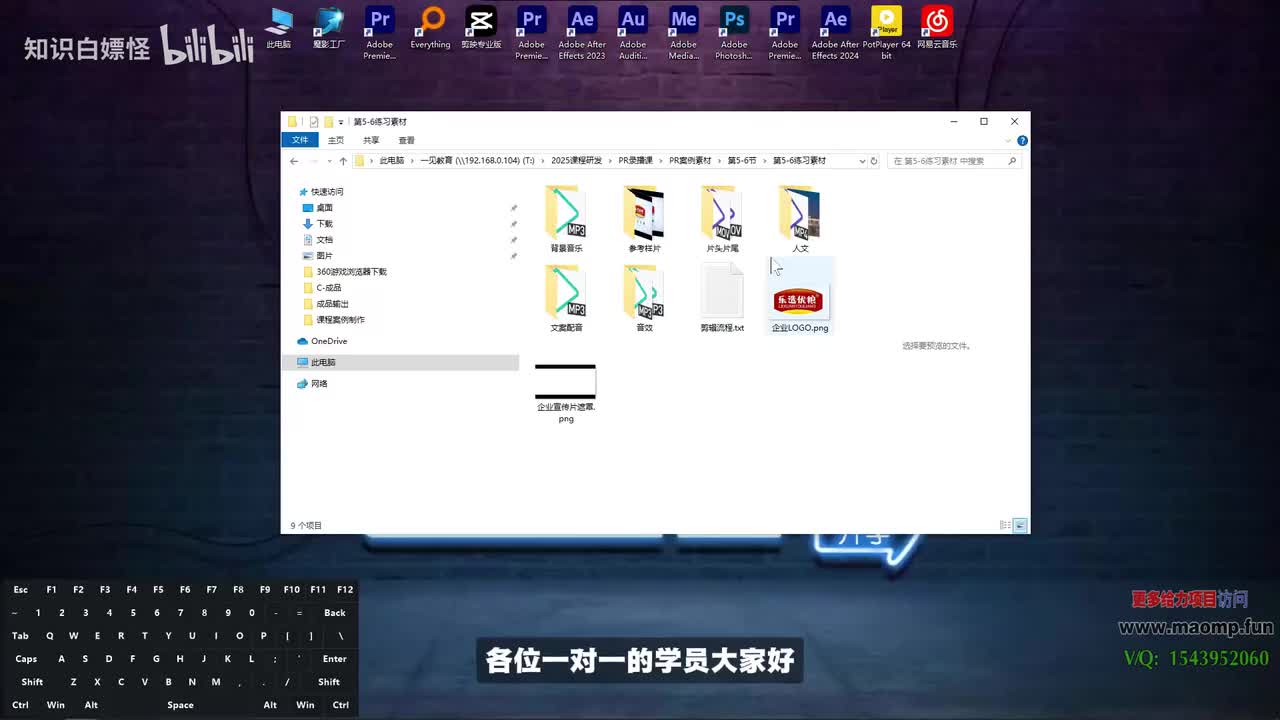The height and width of the screenshot is (720, 1280).
Task: Open Explorer help question mark icon
Action: (1022, 140)
